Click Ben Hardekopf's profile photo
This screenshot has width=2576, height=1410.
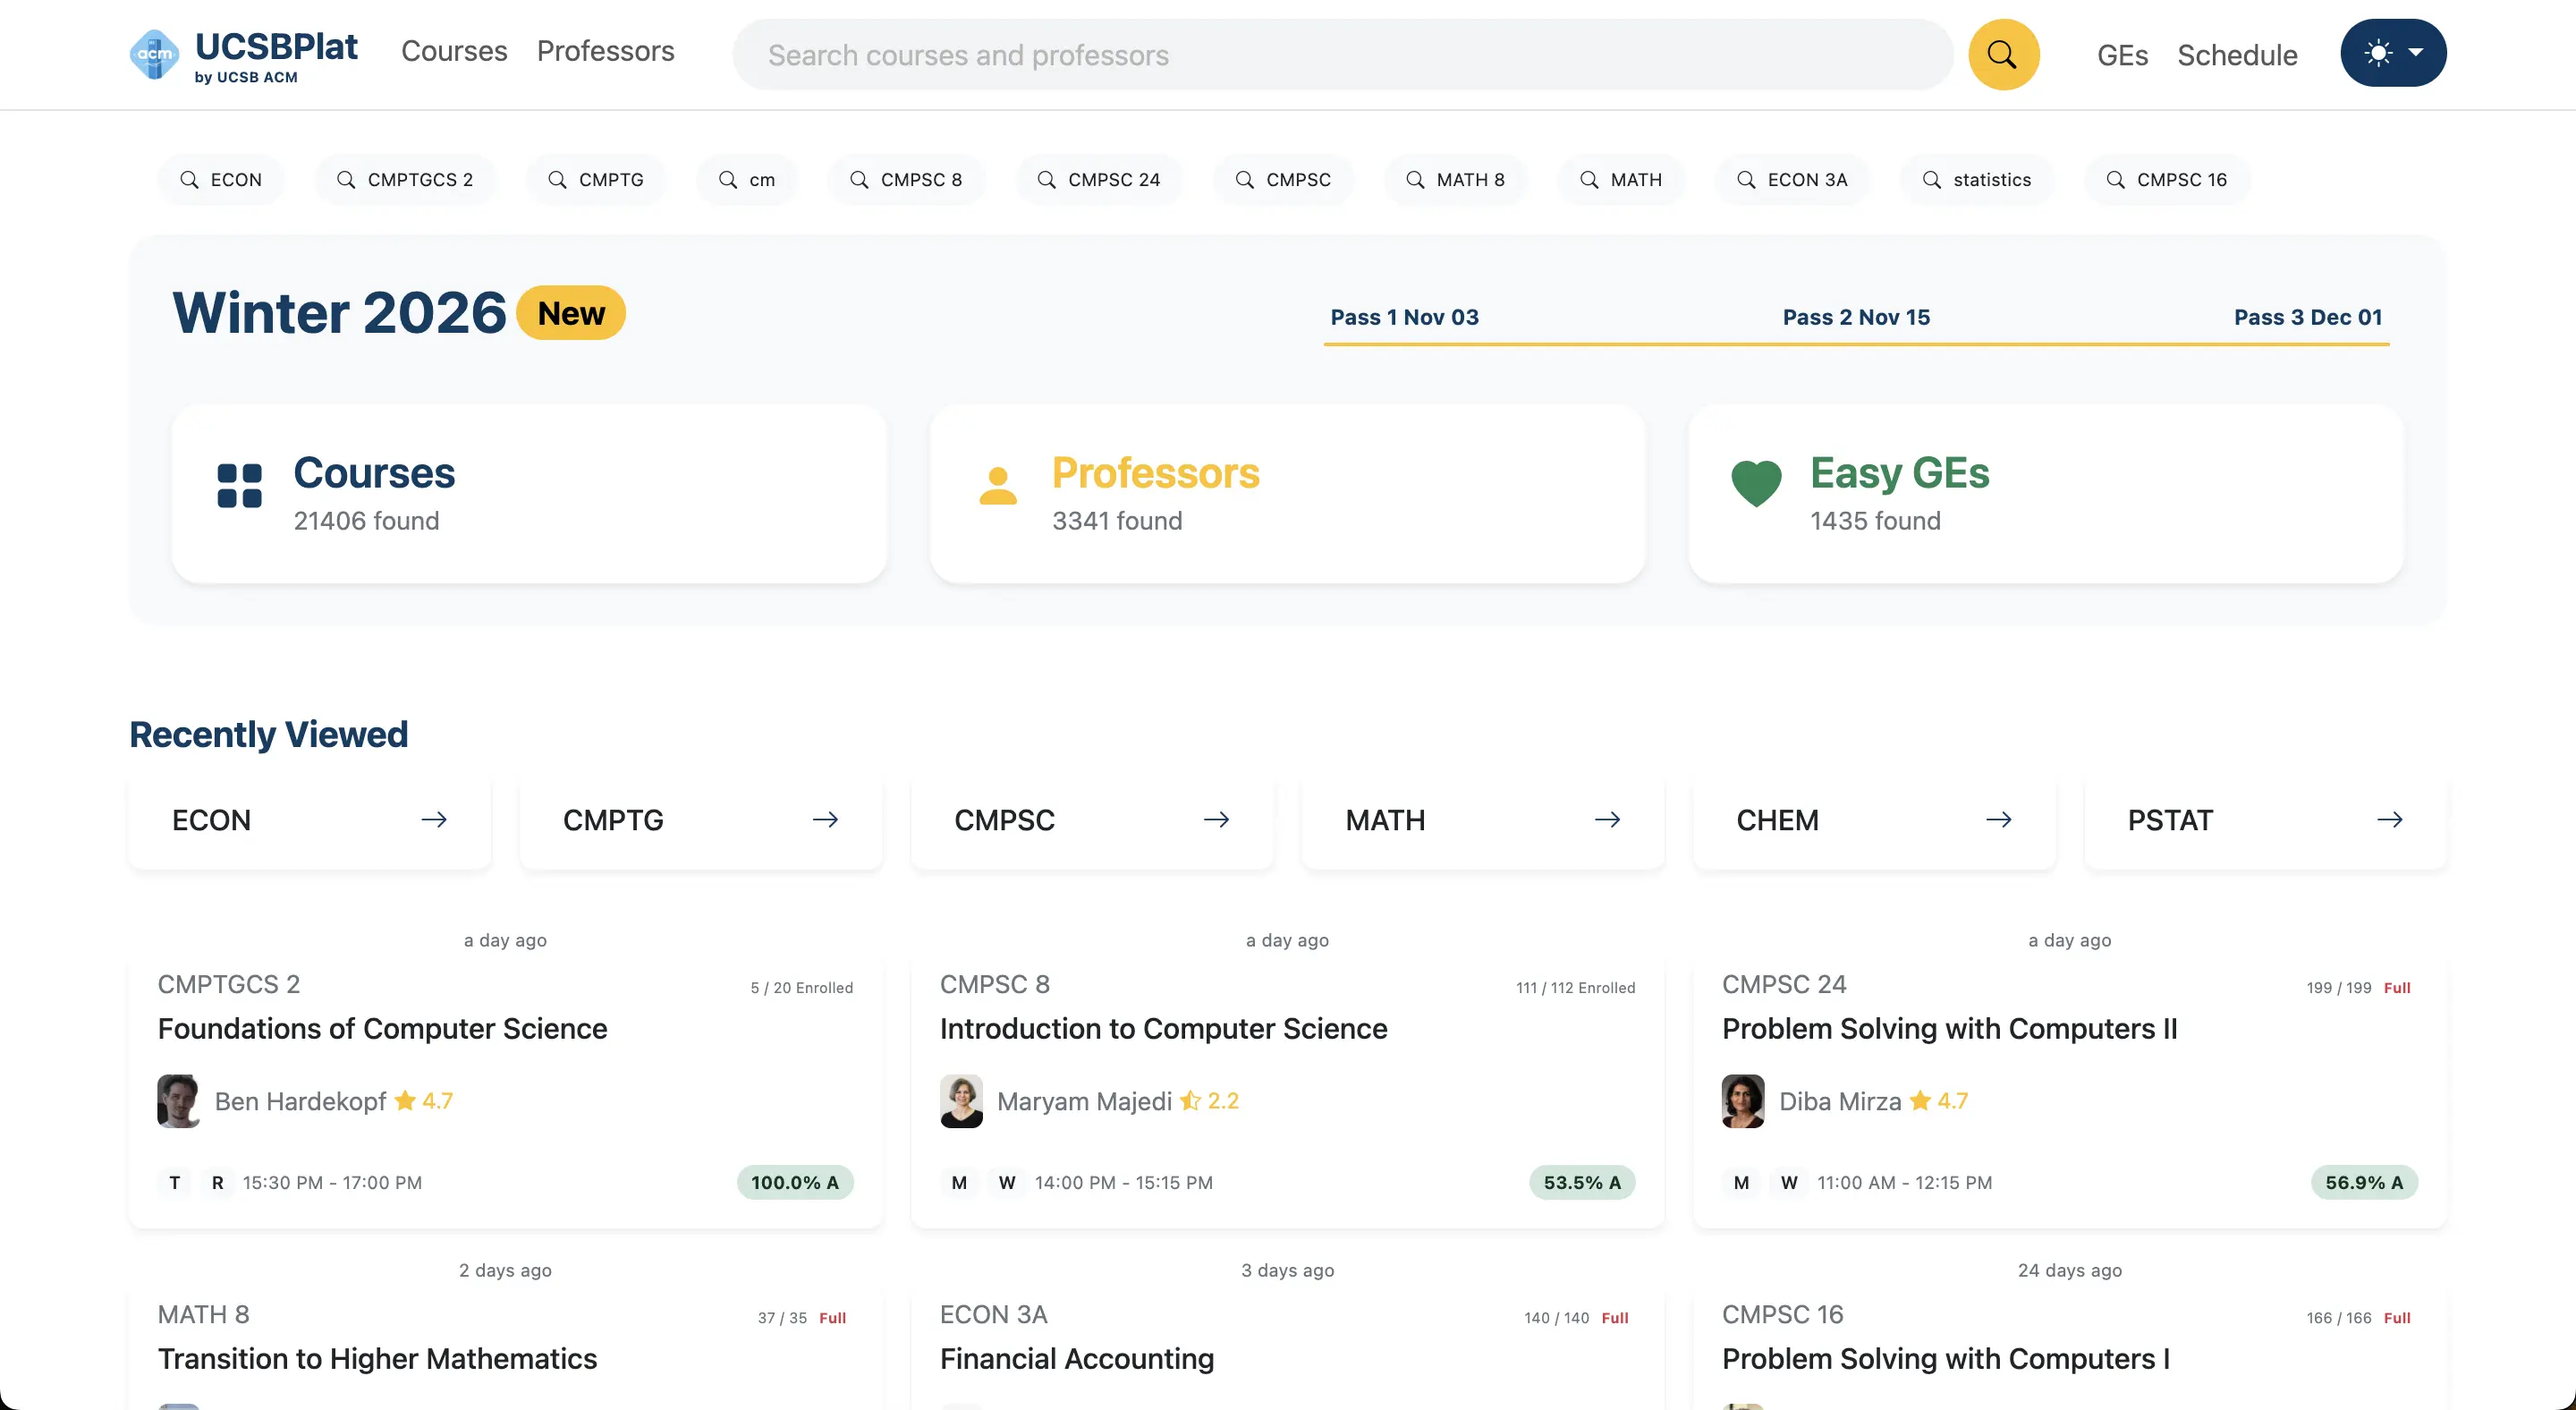(178, 1101)
